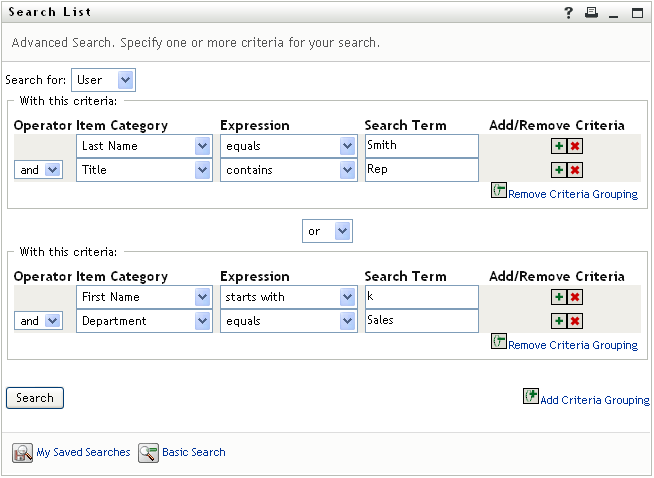Open the 'and' operator dropdown beside Department
This screenshot has width=654, height=478.
tap(38, 321)
